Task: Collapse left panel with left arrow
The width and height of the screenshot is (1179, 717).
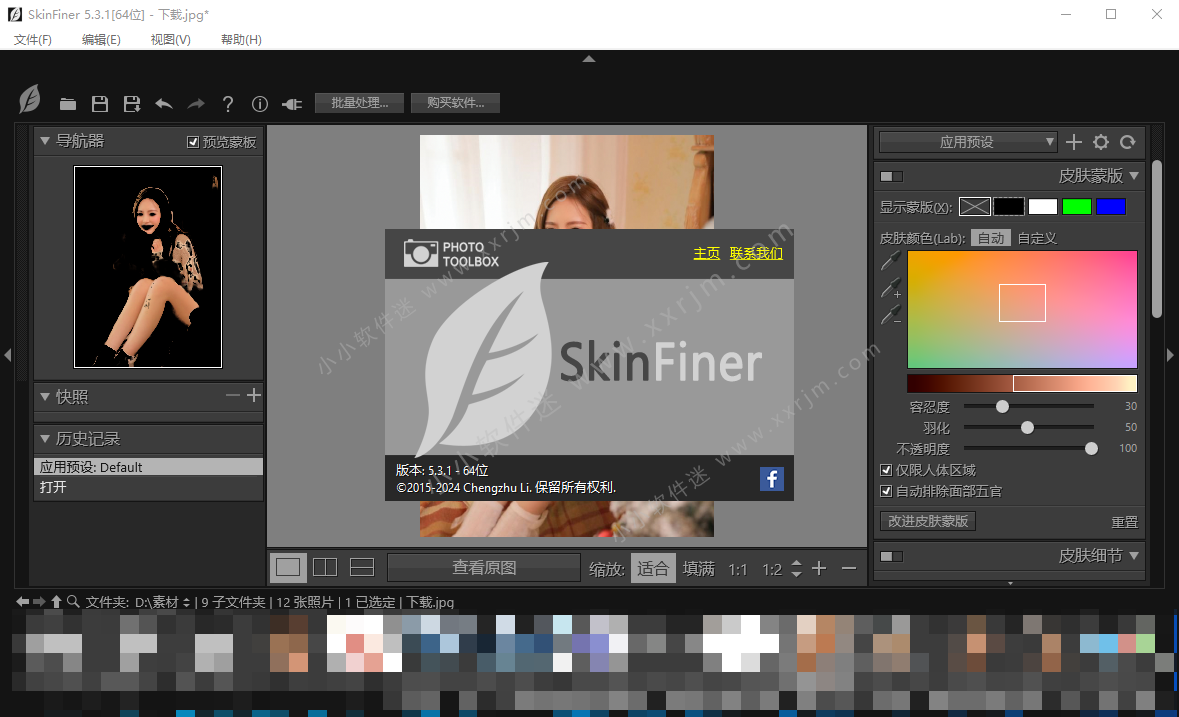Action: [x=8, y=355]
